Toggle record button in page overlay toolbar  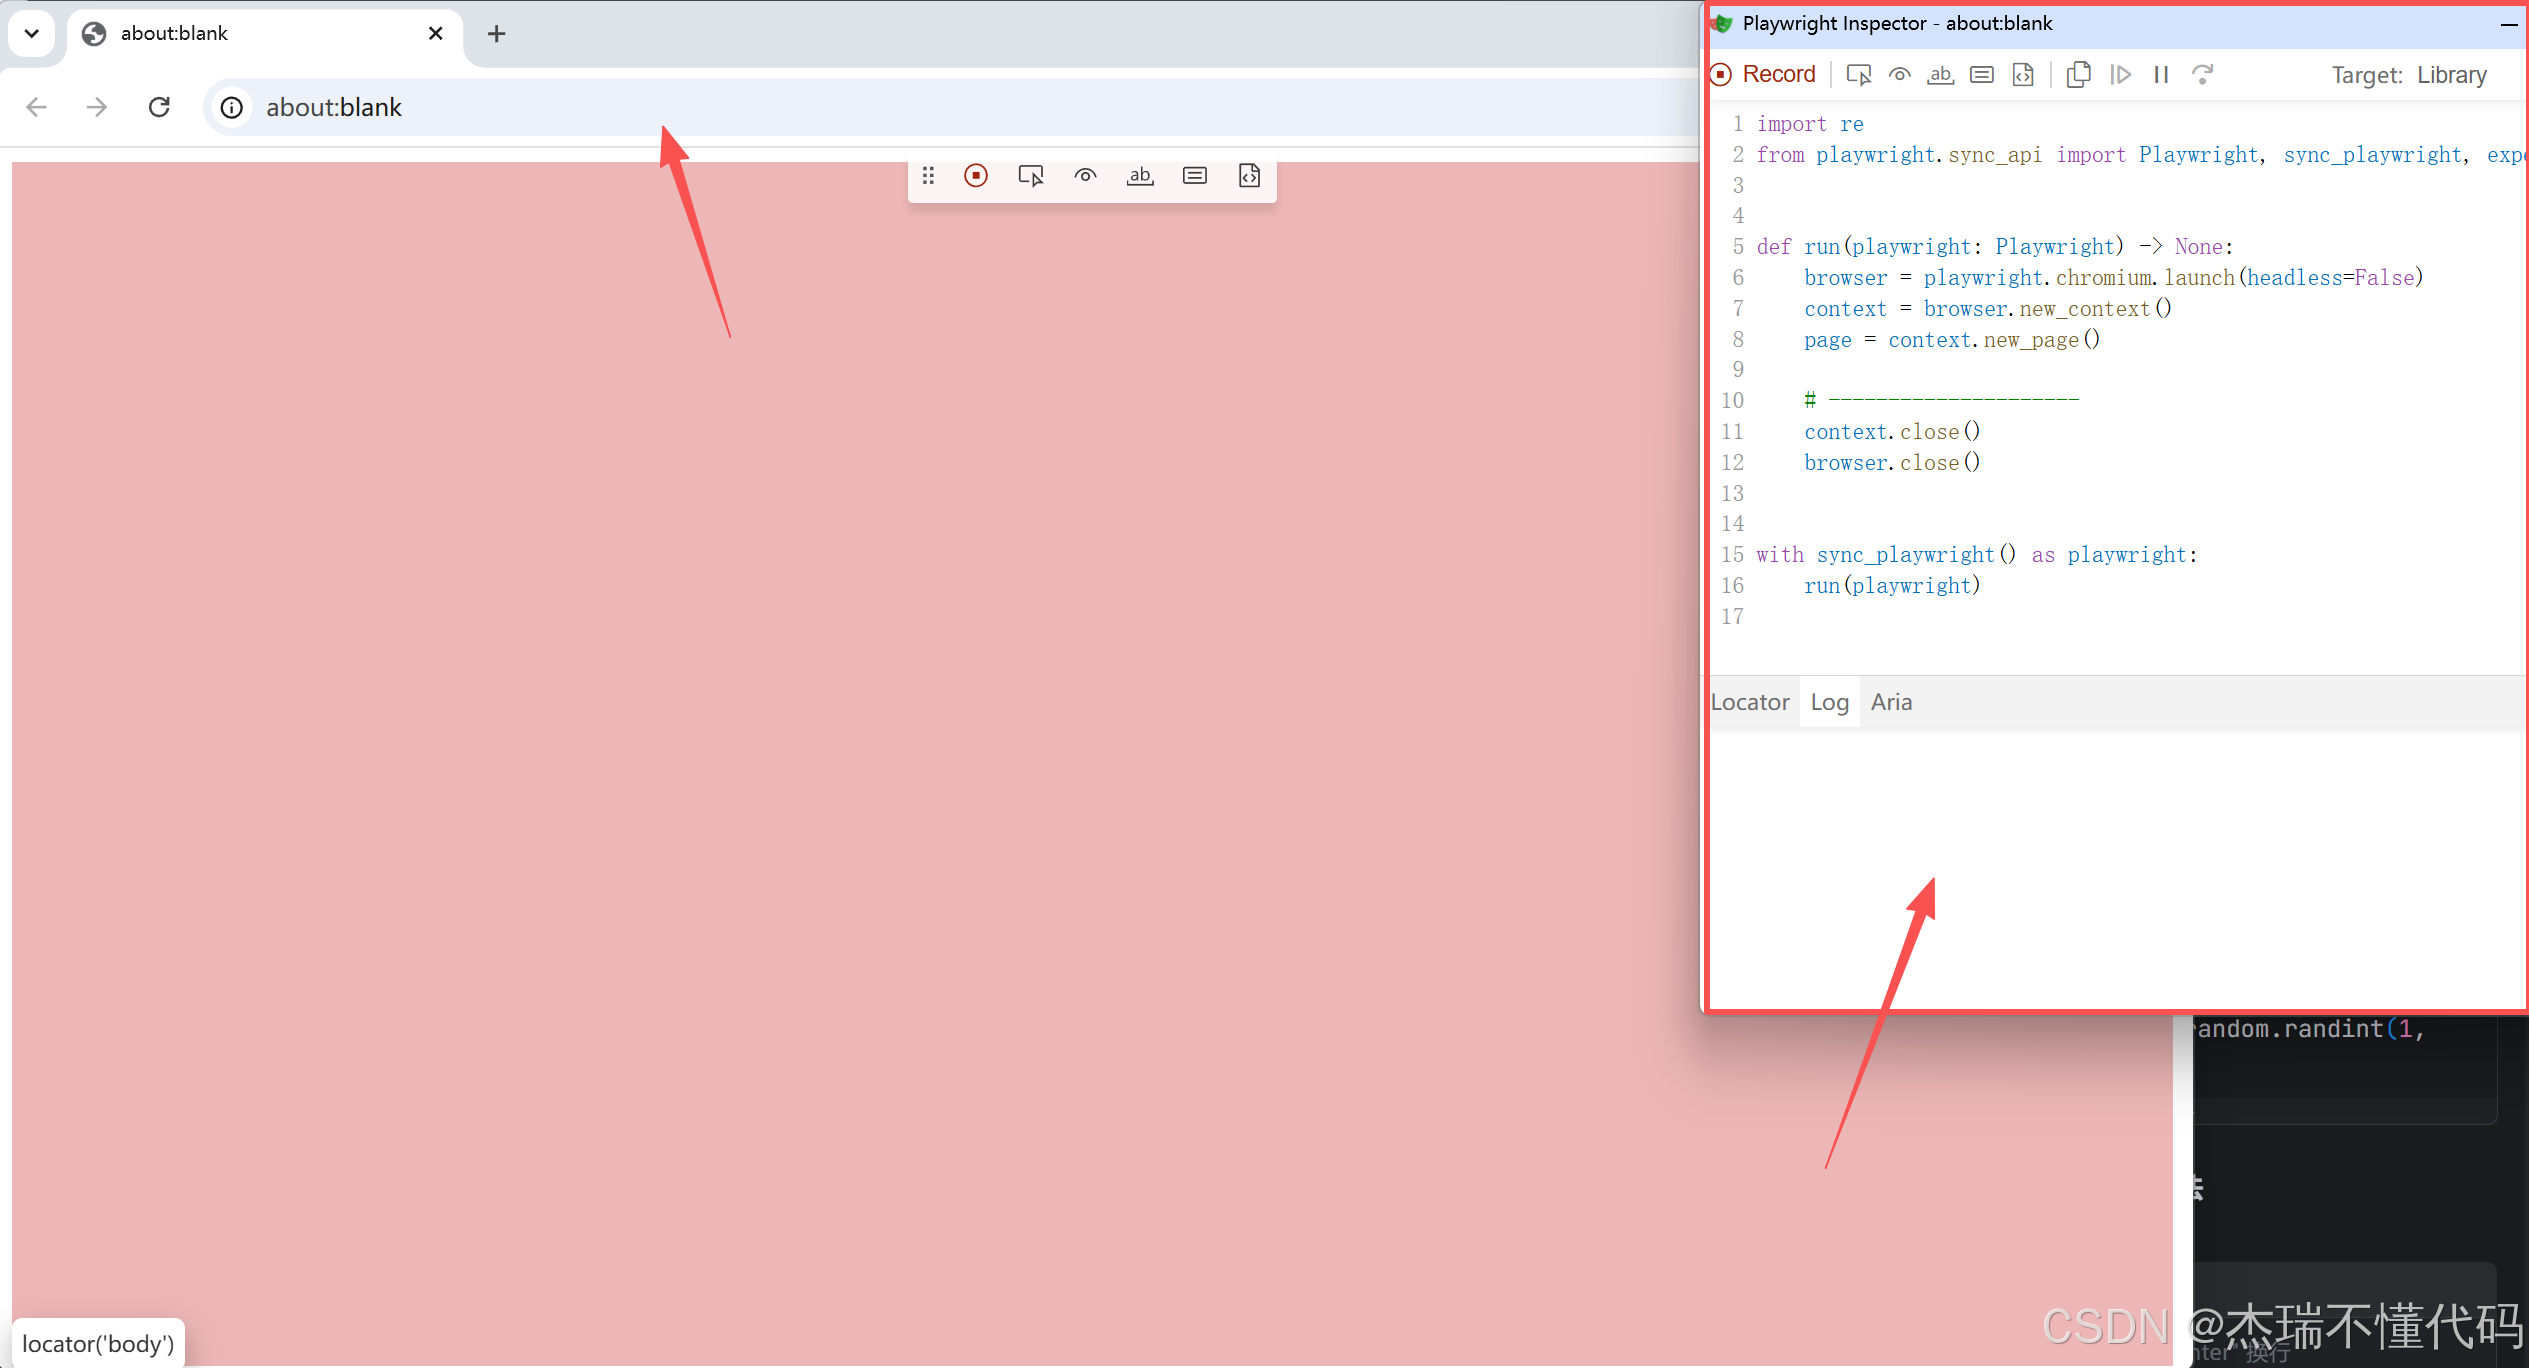[x=976, y=176]
